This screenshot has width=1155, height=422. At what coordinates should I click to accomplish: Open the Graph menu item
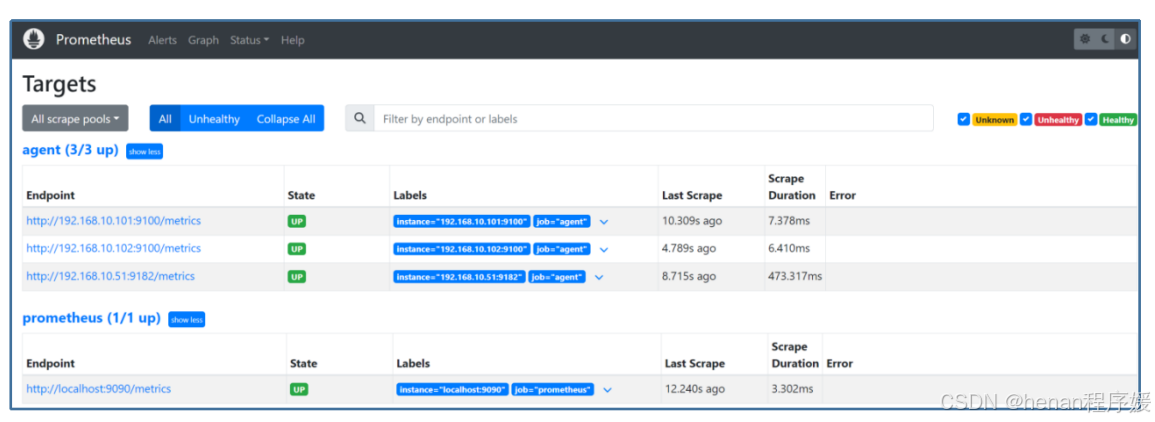(203, 40)
